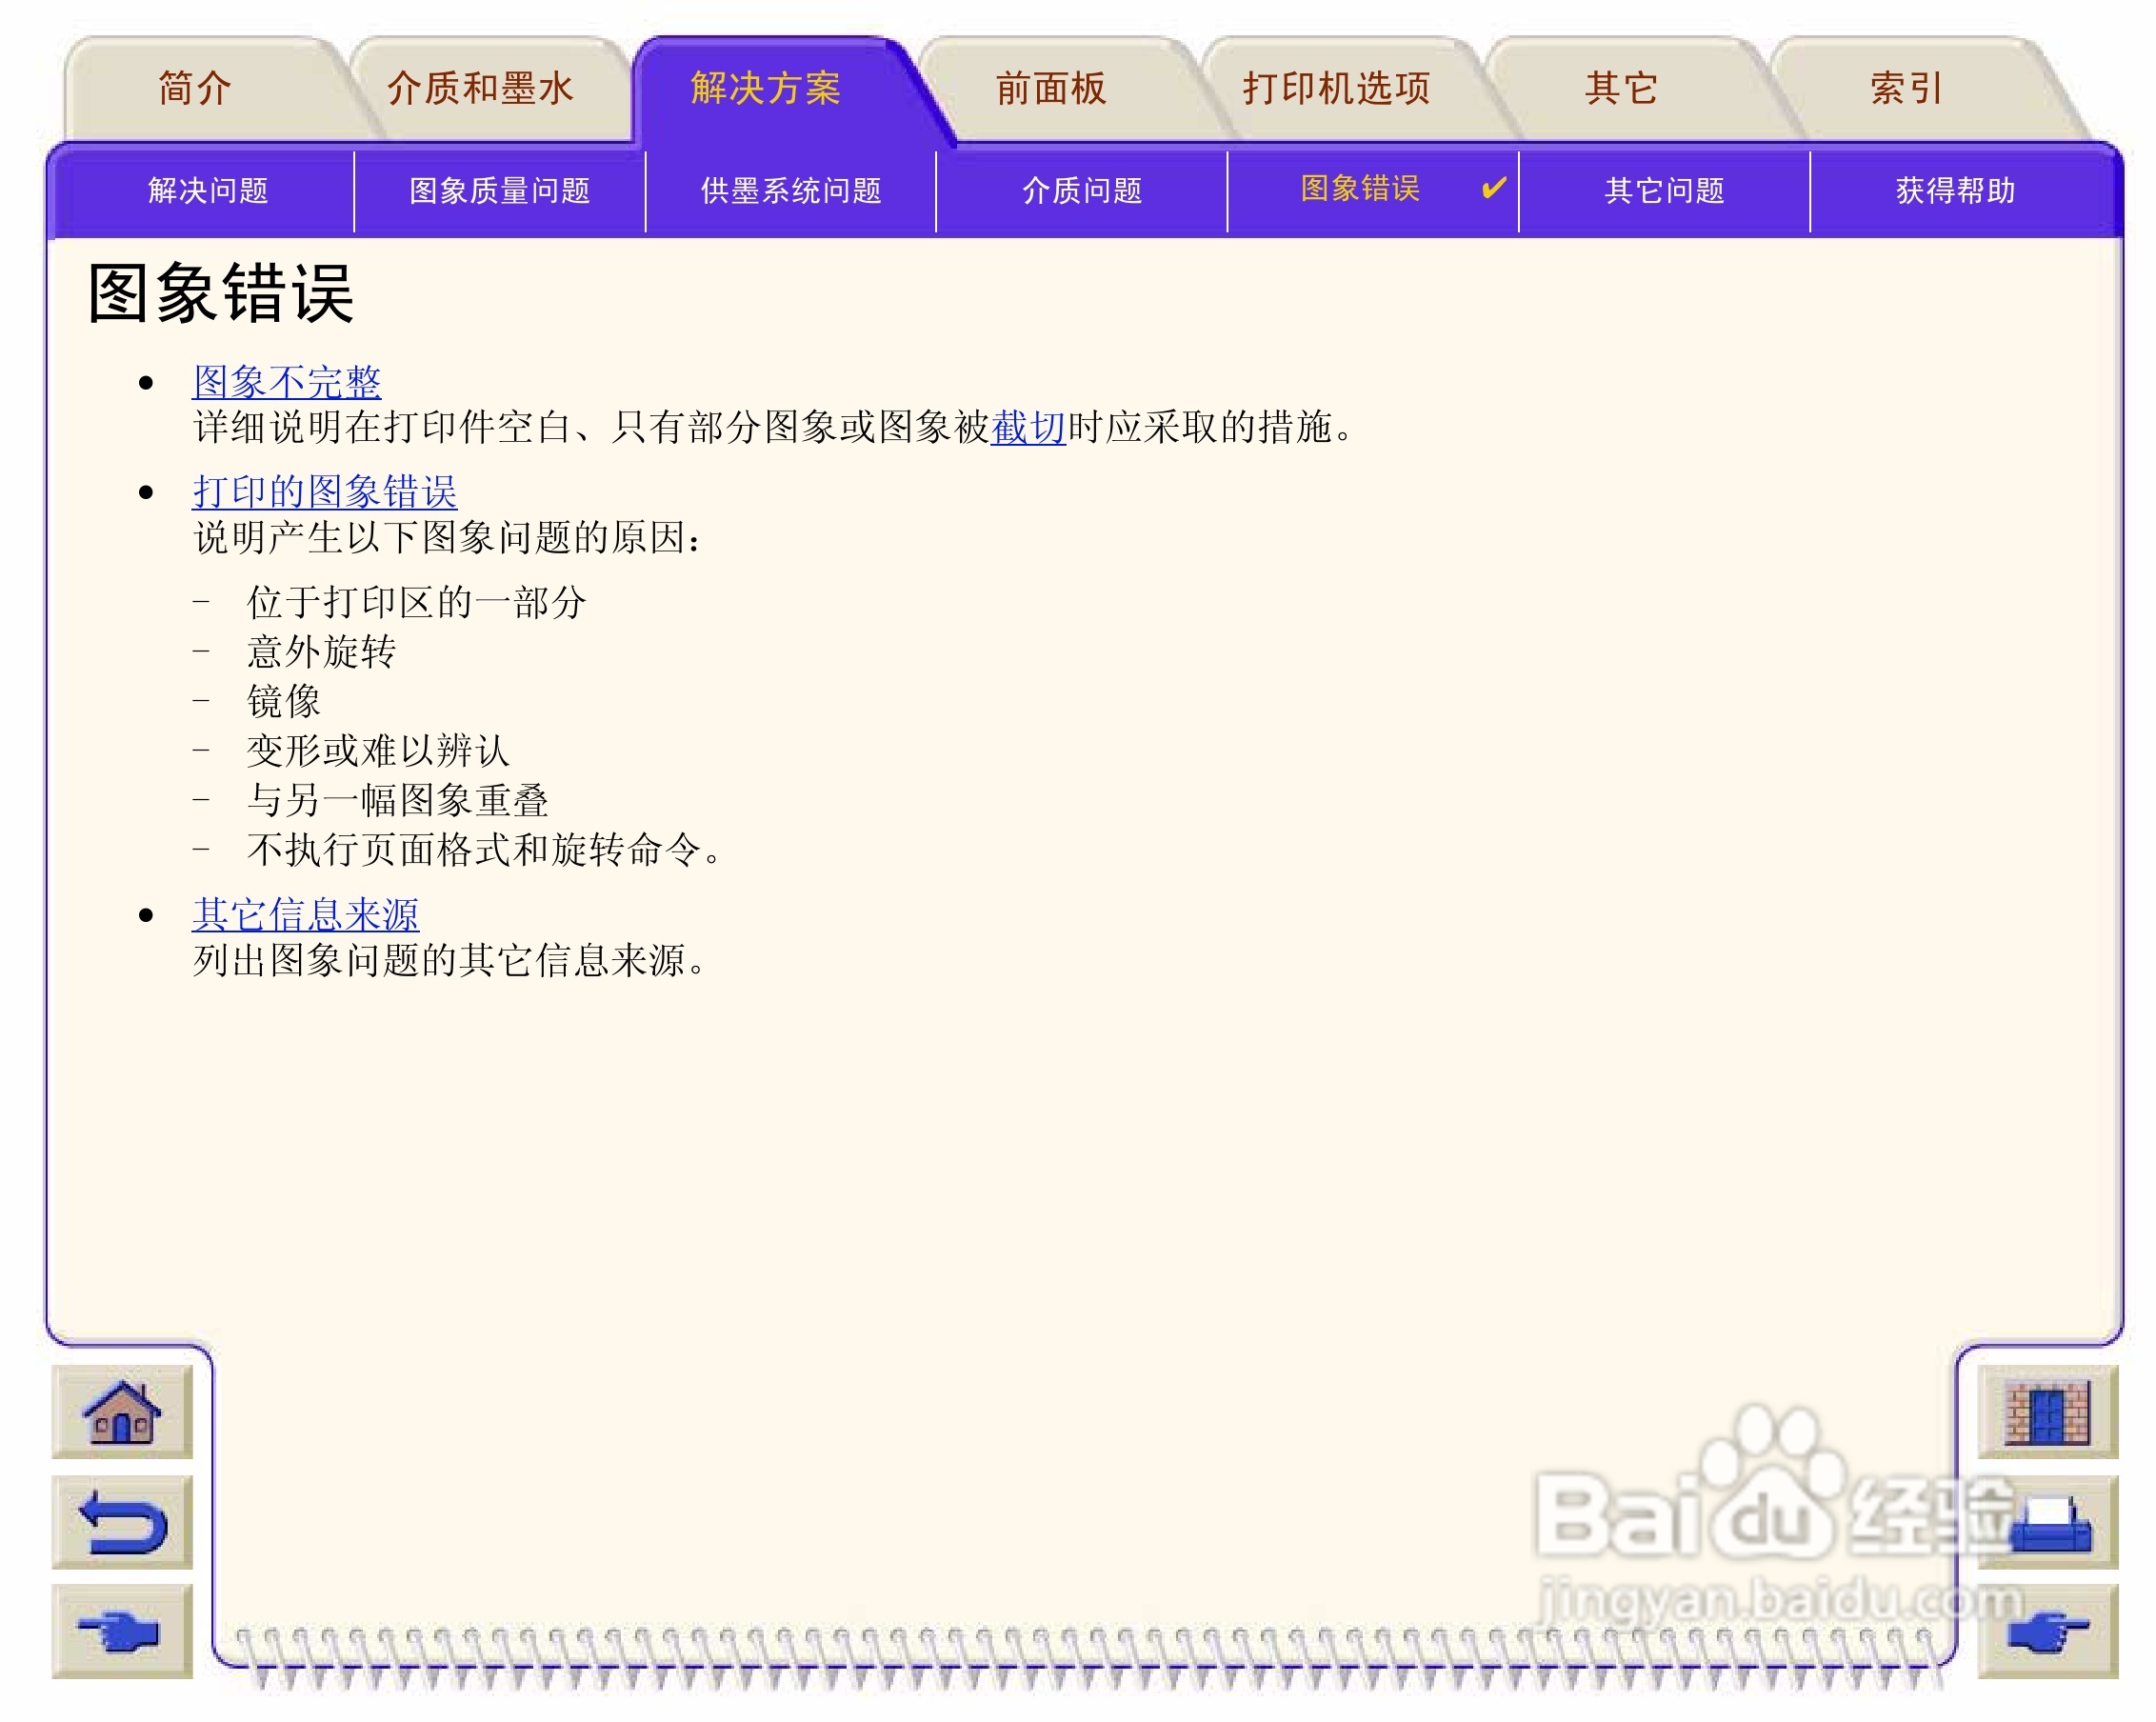Image resolution: width=2156 pixels, height=1722 pixels.
Task: Open the 打印的图象错误 link
Action: tap(324, 492)
